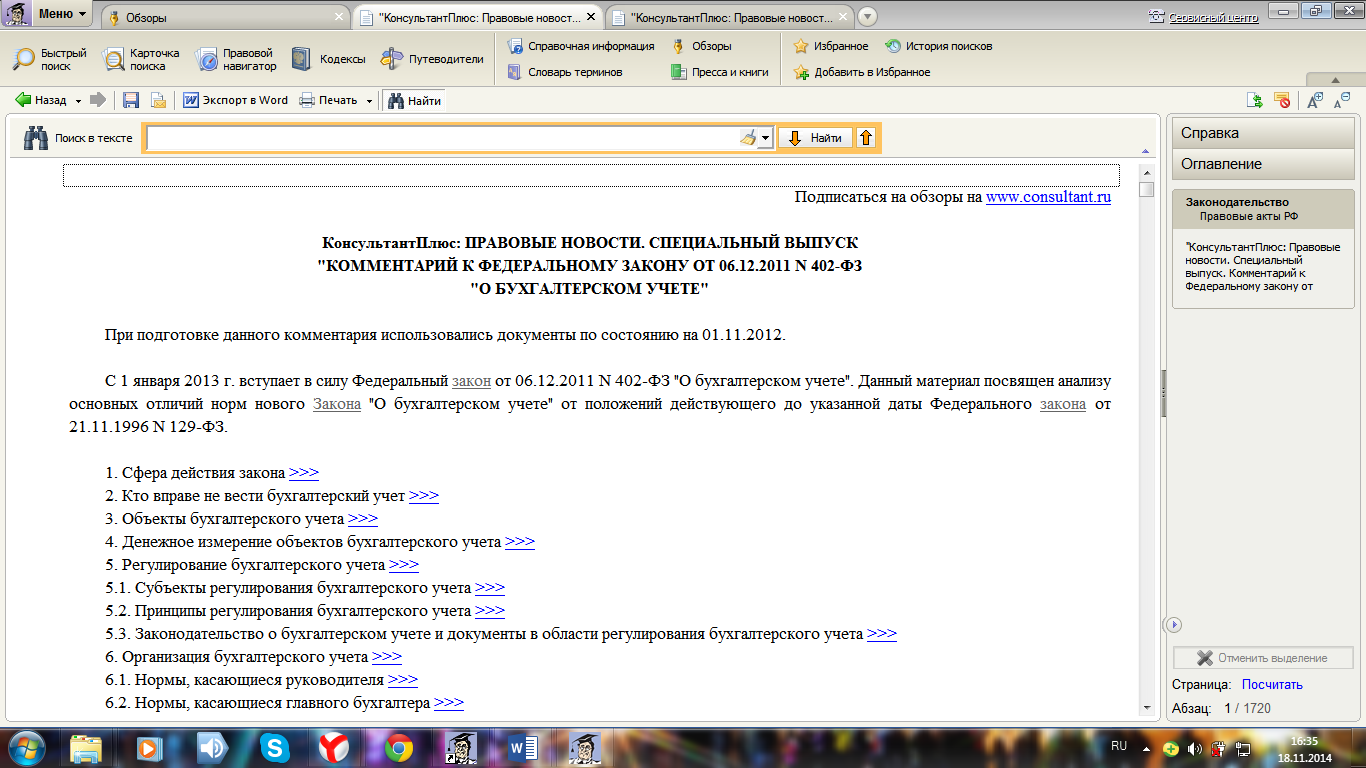
Task: Jump to section 6.2 главного бухгалтера >>>
Action: pyautogui.click(x=449, y=703)
